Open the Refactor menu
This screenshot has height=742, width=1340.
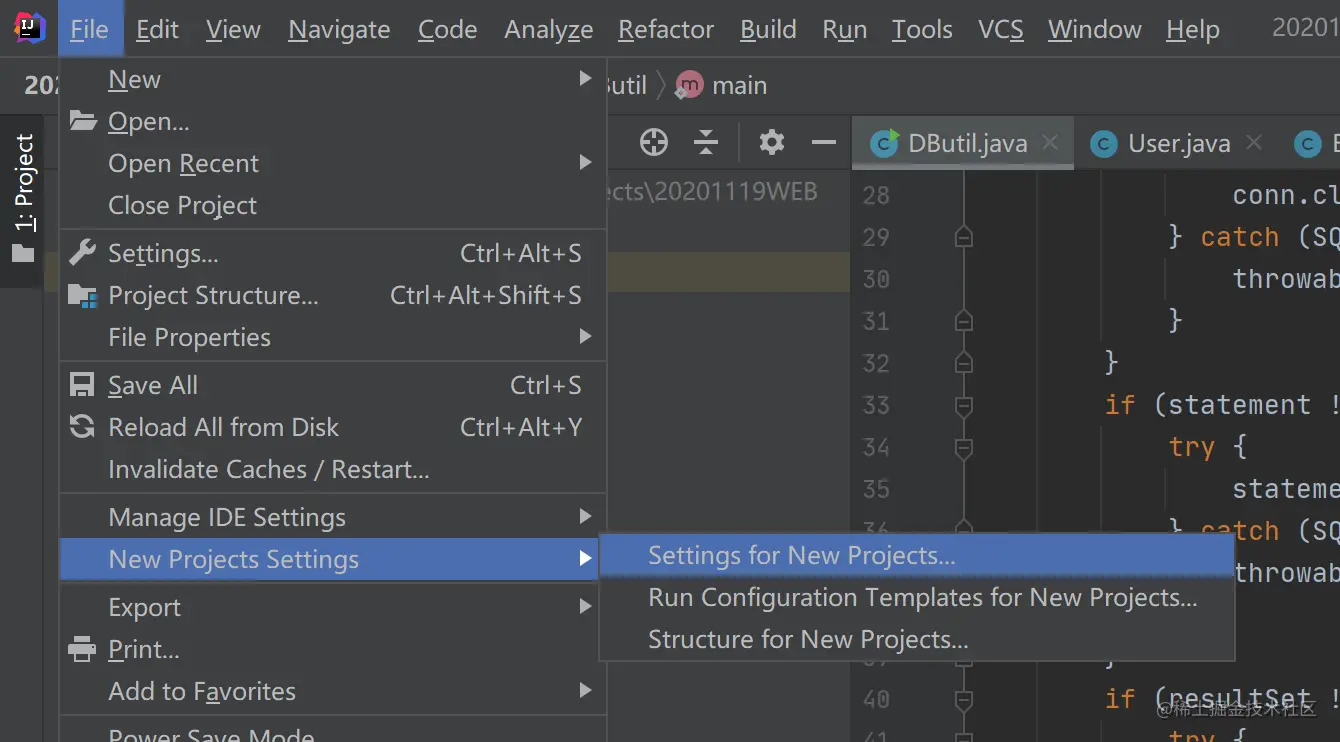click(665, 30)
